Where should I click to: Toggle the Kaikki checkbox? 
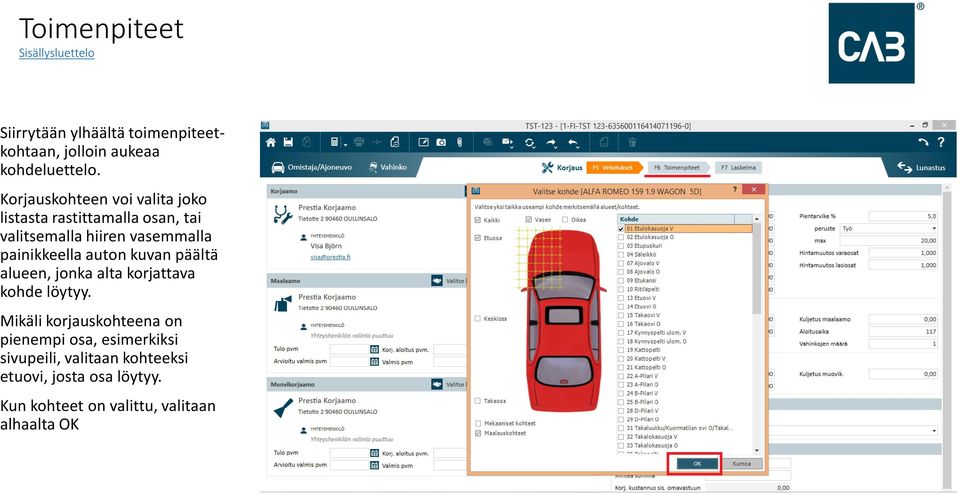(x=478, y=219)
